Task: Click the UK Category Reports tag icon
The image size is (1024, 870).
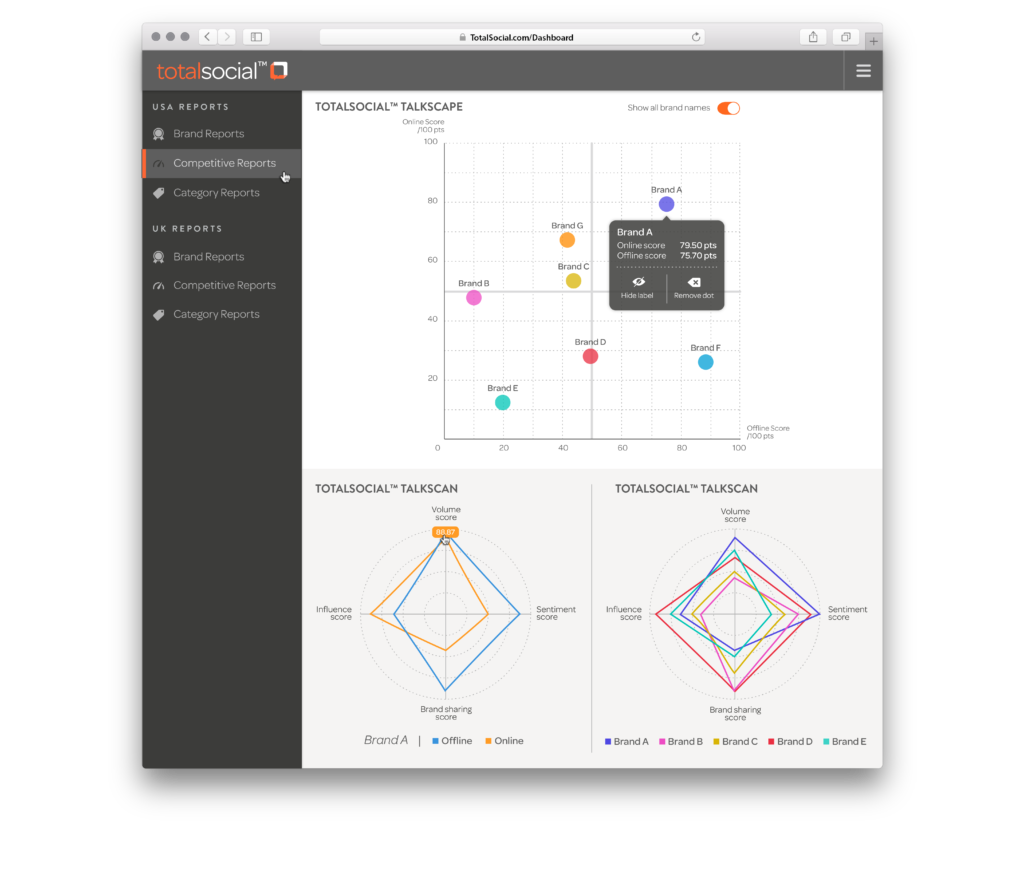Action: (159, 315)
